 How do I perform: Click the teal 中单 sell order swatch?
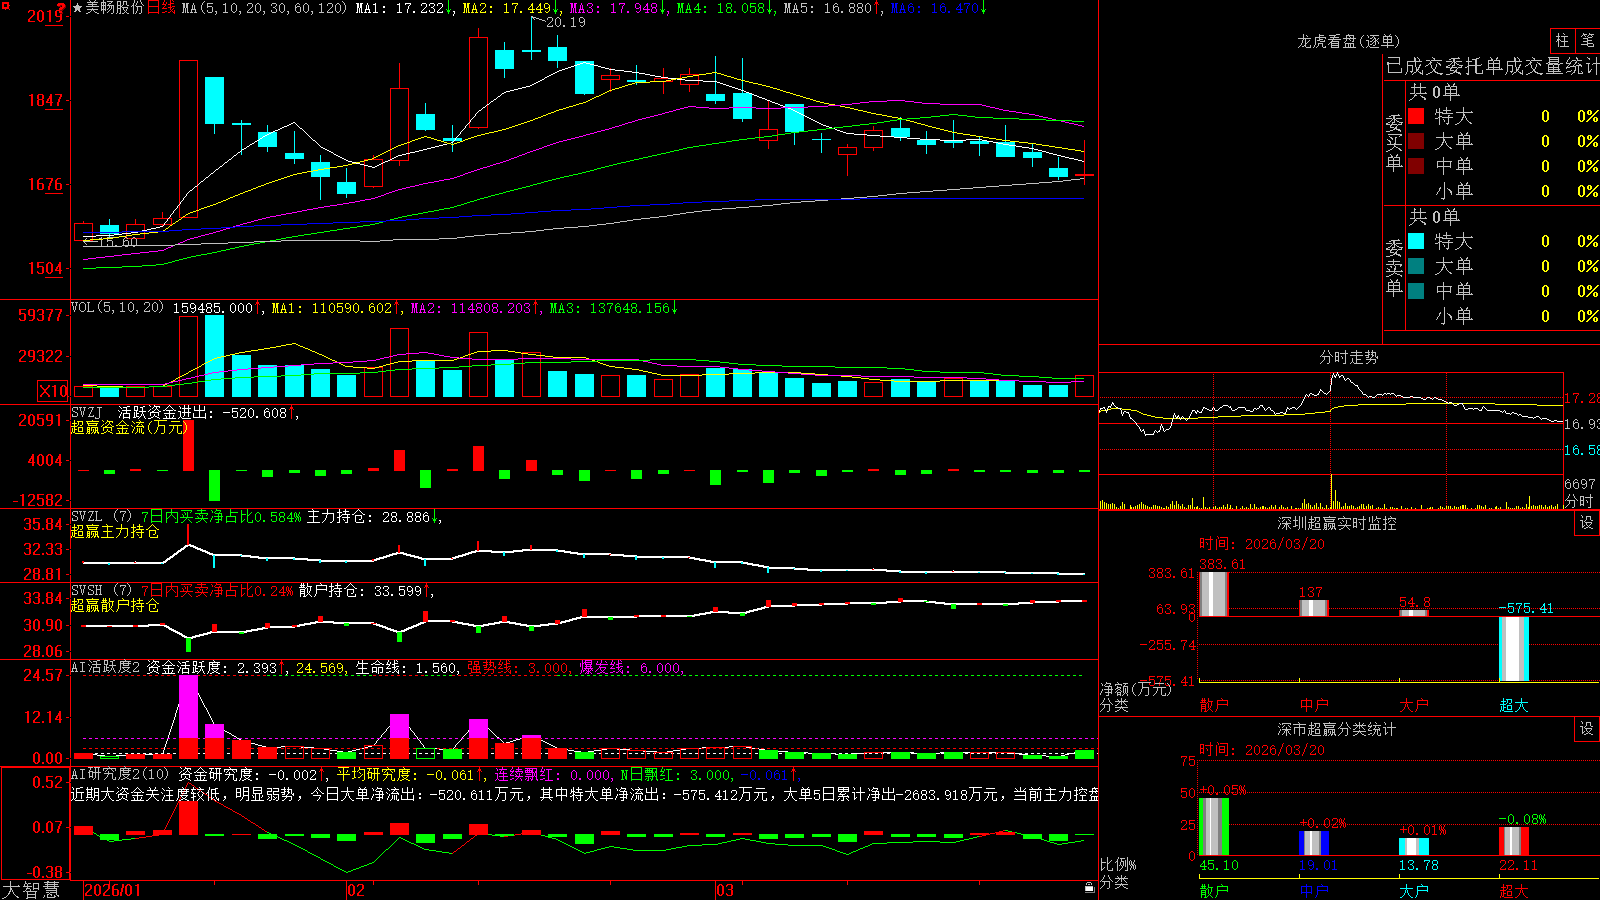[x=1416, y=291]
